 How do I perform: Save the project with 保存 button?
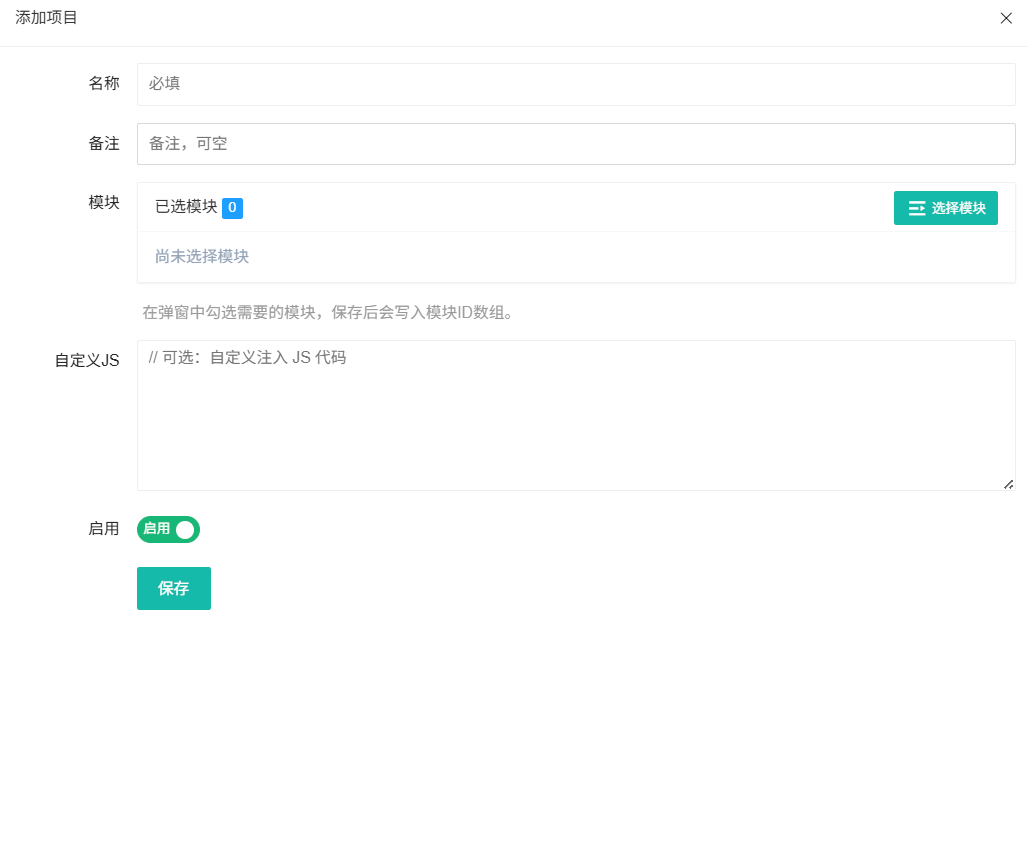pos(173,588)
